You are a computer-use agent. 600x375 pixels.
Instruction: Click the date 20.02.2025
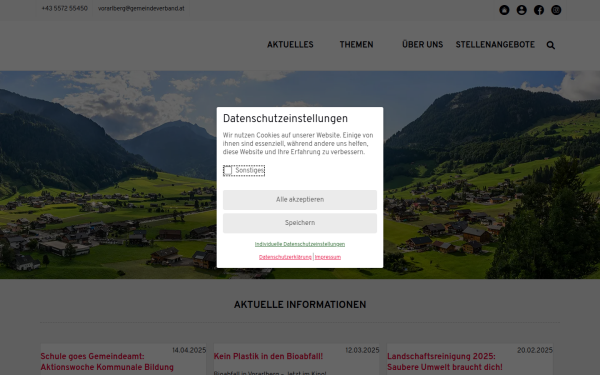535,351
